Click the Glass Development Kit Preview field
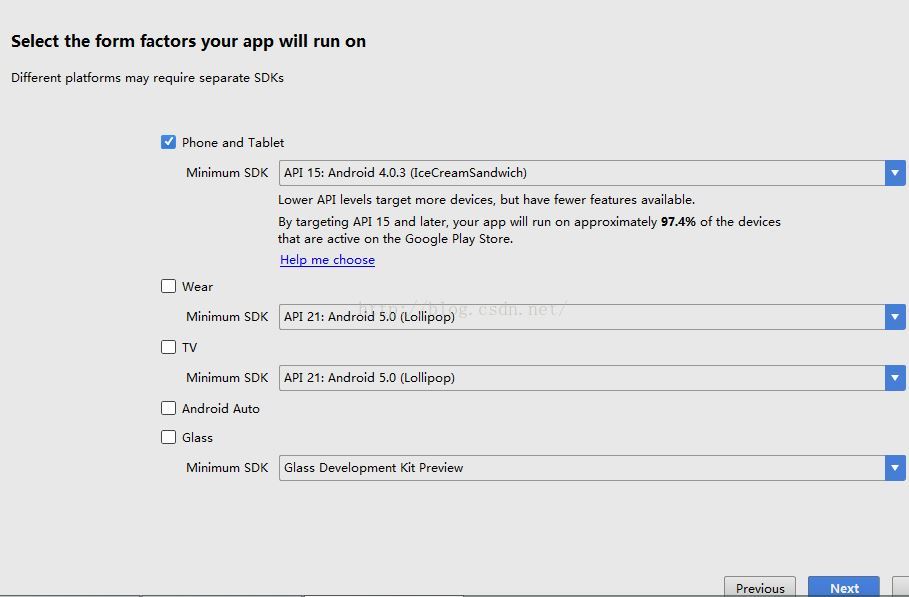The width and height of the screenshot is (909, 597). point(580,468)
